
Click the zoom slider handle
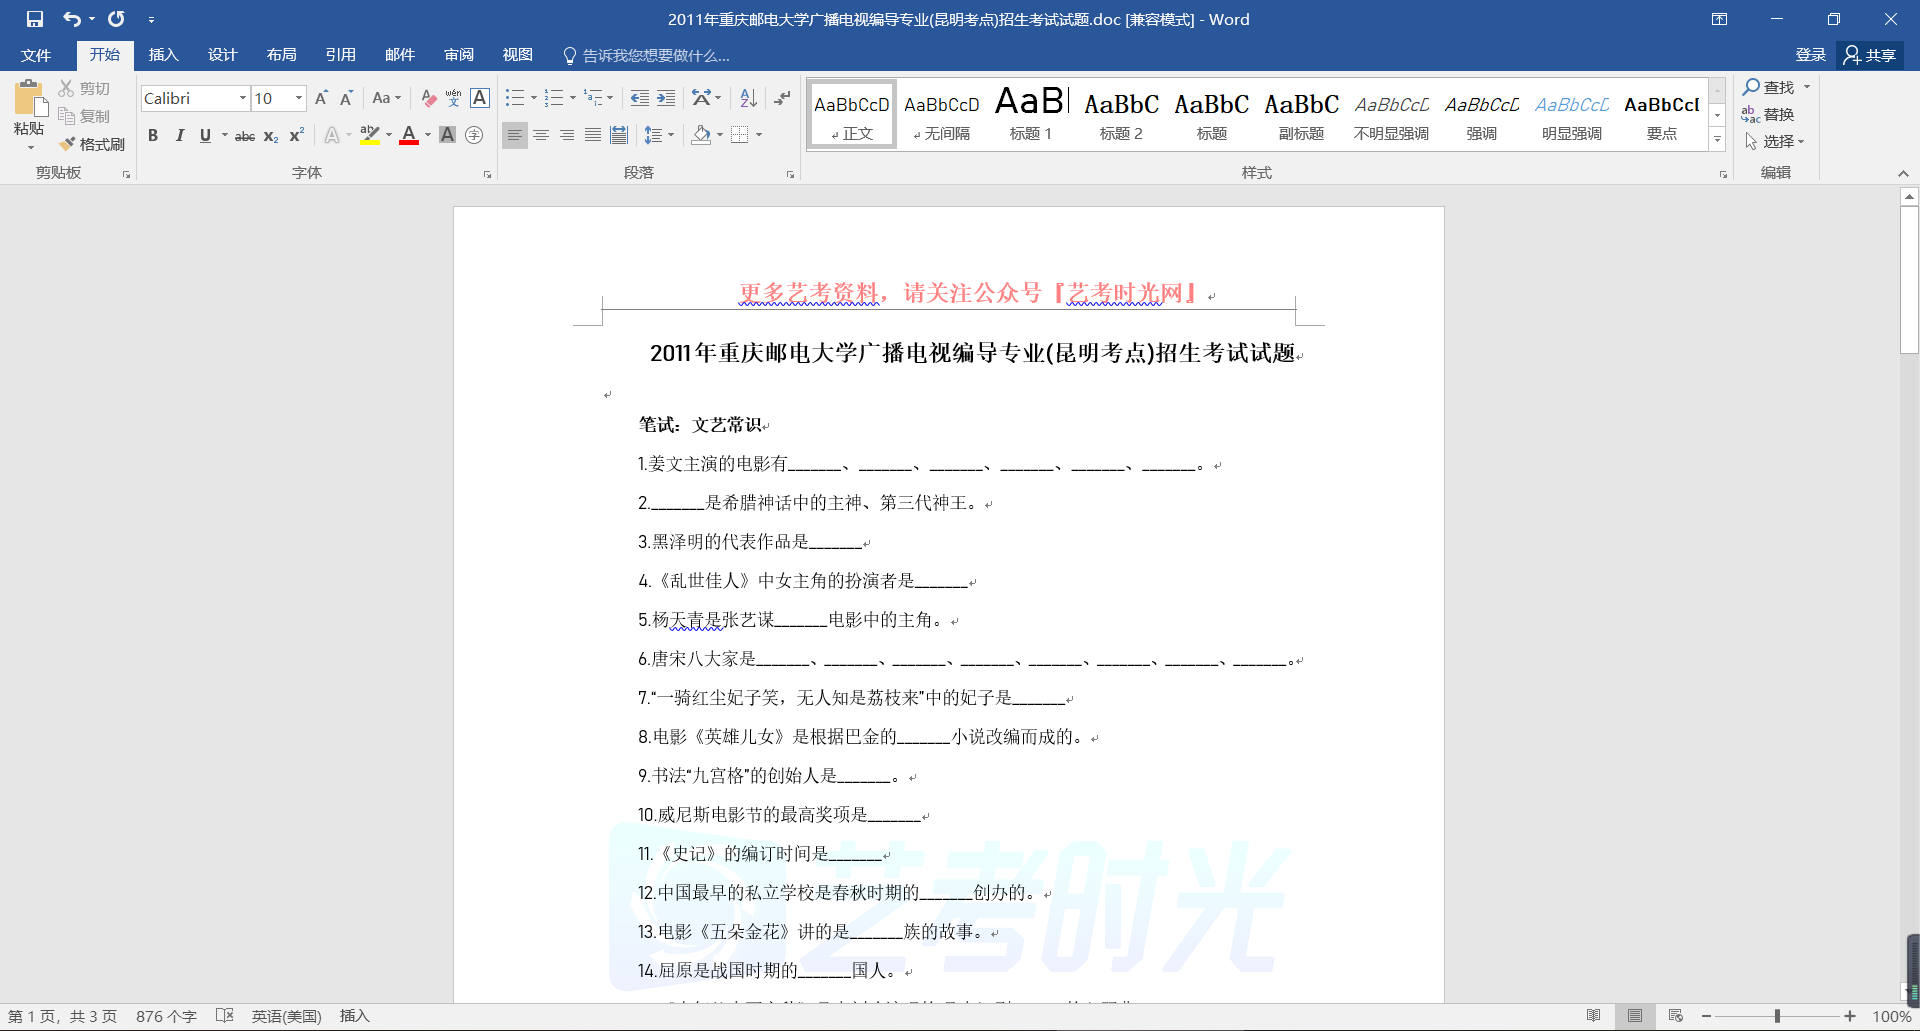point(1777,1016)
